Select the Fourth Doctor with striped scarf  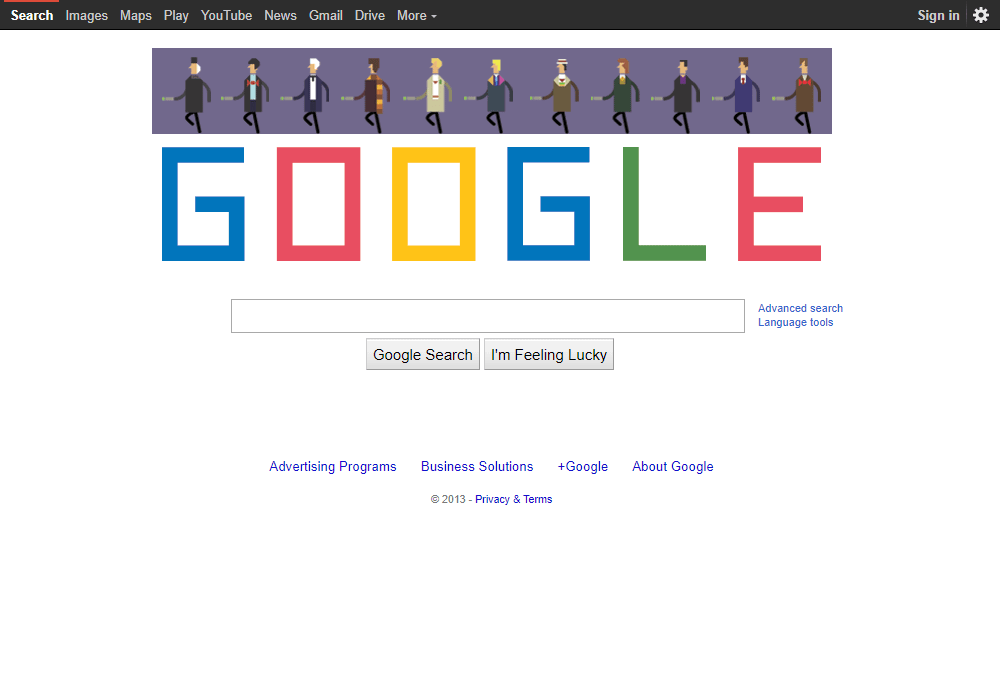(370, 95)
